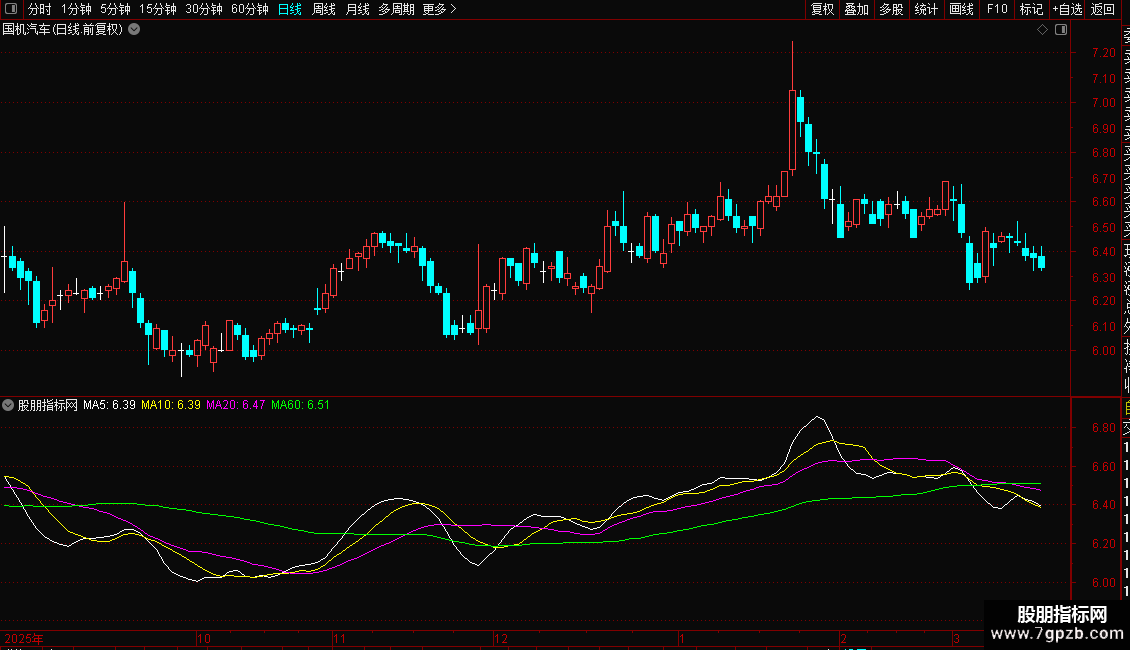This screenshot has width=1130, height=650.
Task: Open the 股朋指标网 indicator dropdown arrow
Action: point(8,405)
